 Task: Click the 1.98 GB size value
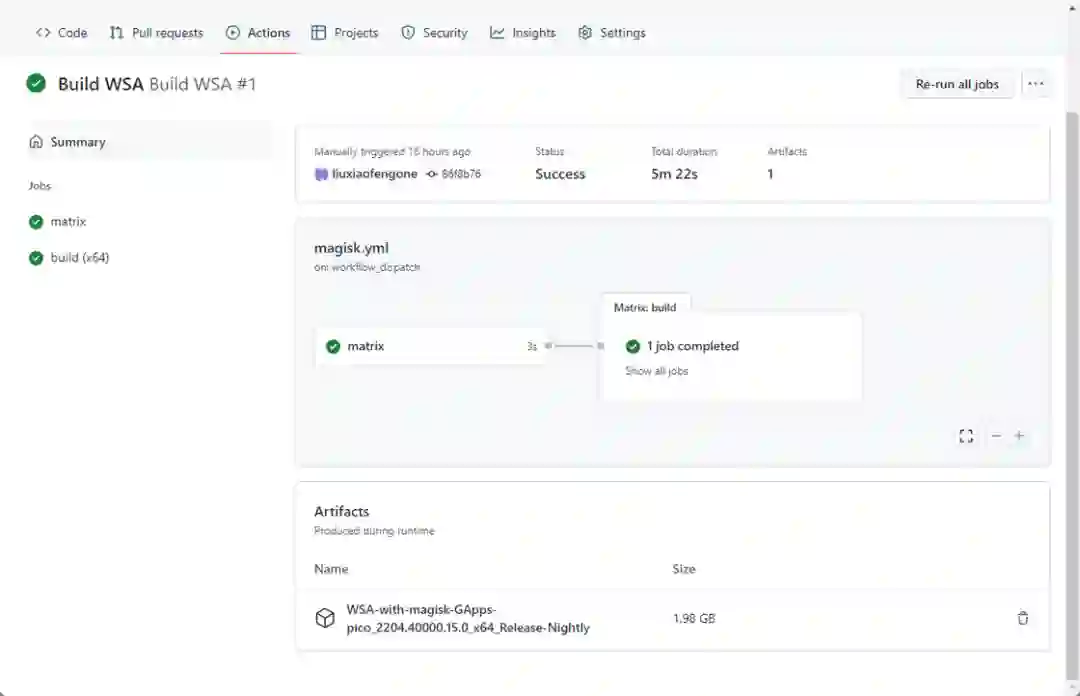coord(694,619)
